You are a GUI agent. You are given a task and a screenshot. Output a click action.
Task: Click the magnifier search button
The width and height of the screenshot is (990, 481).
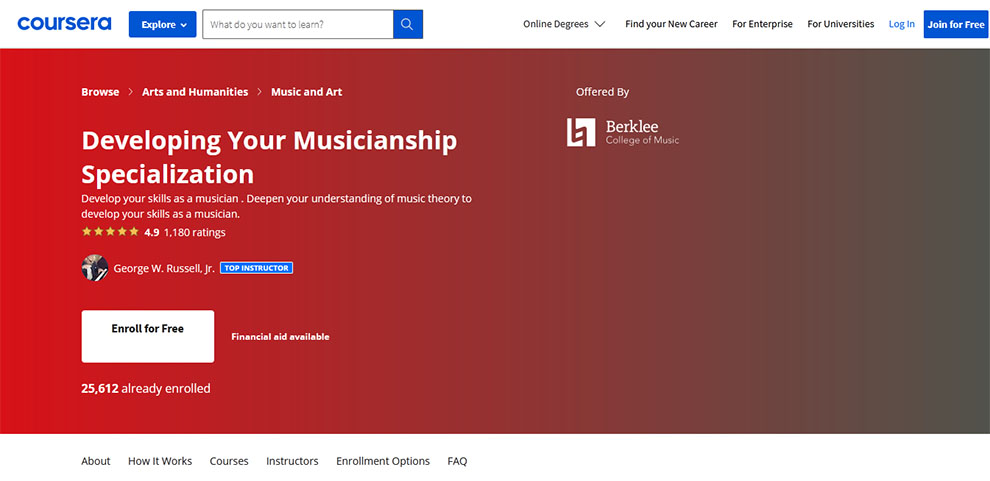[407, 24]
